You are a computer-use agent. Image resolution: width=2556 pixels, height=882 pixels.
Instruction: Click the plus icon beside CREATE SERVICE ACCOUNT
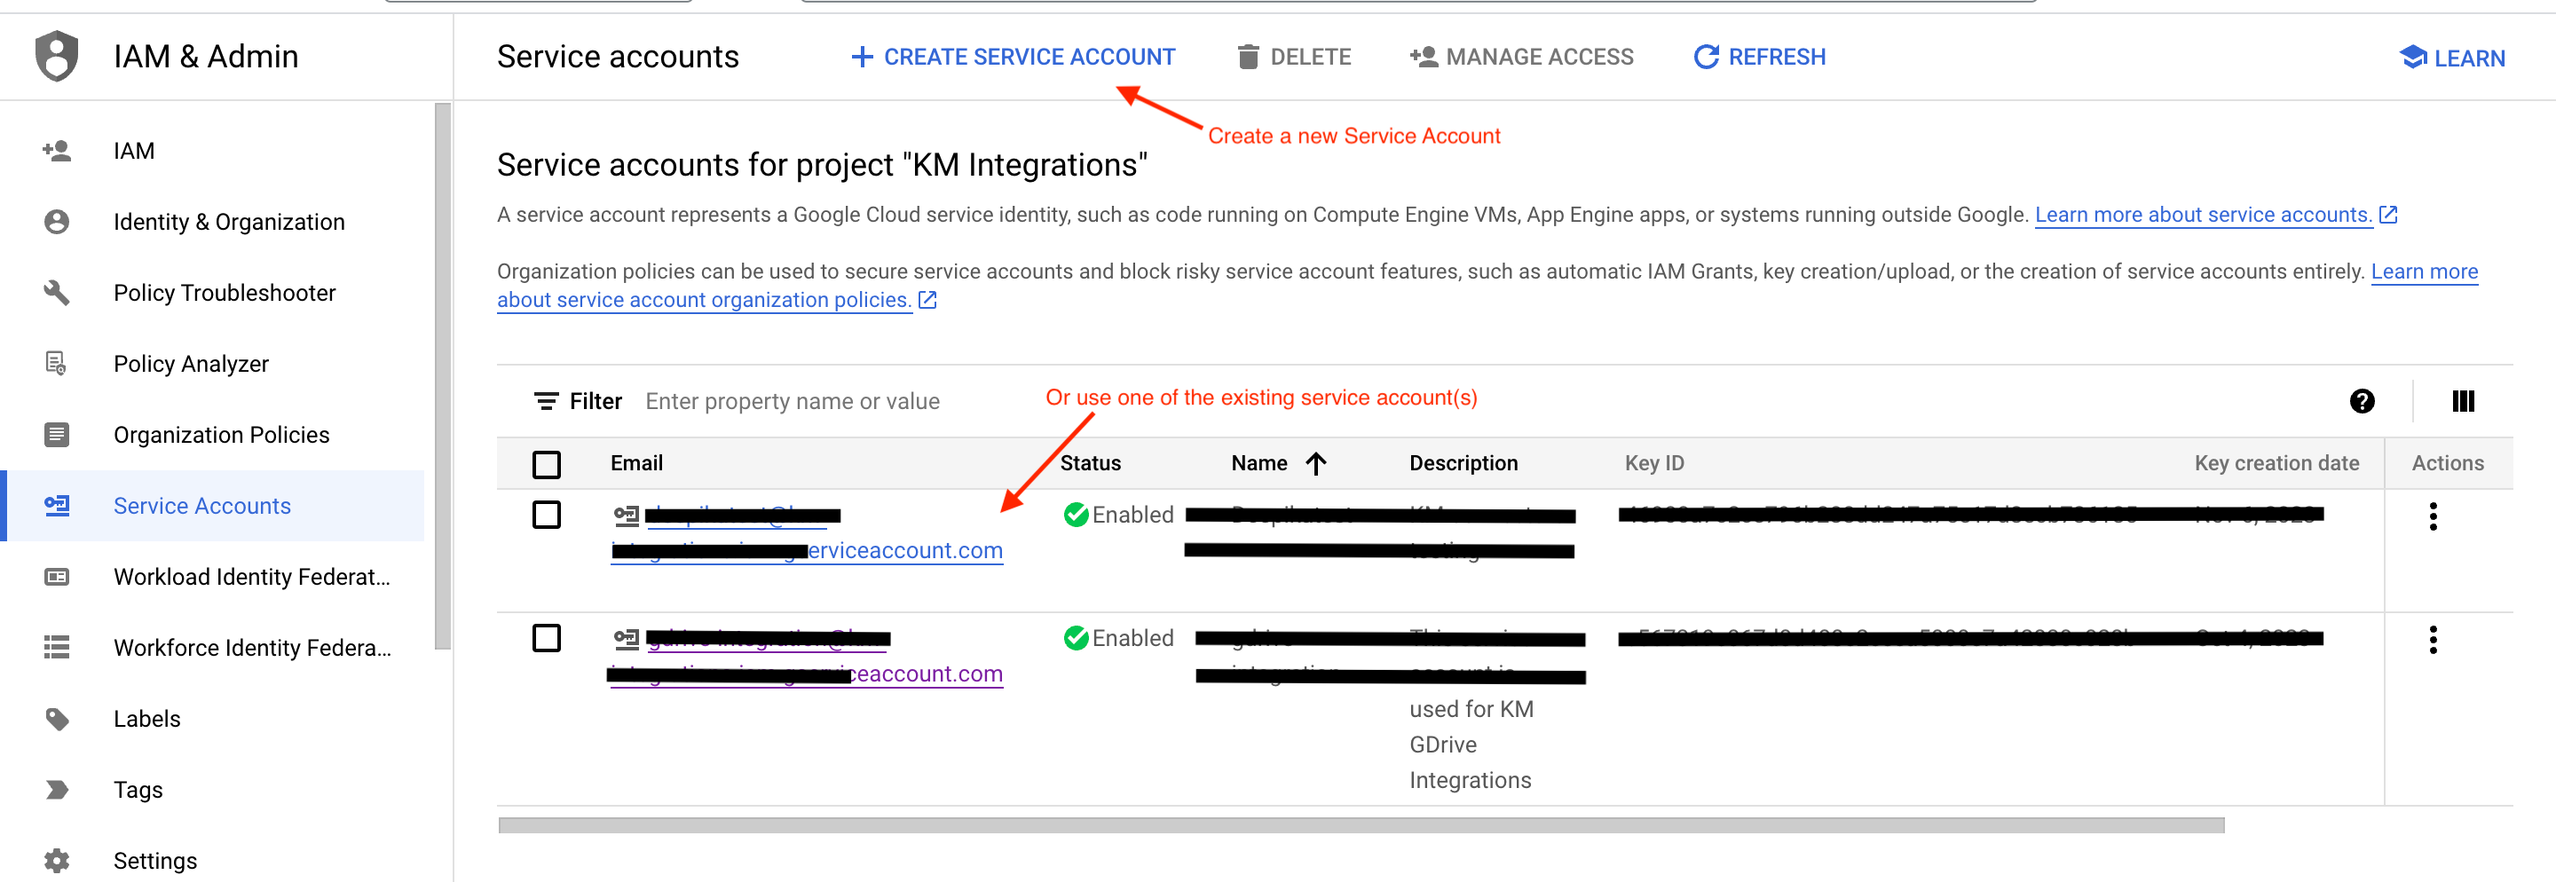pos(862,57)
